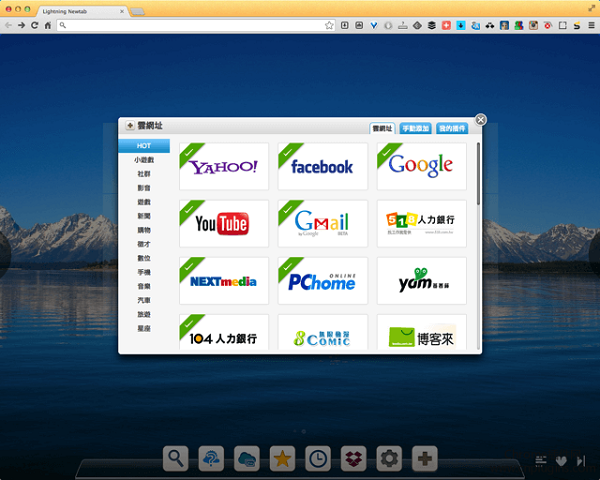The height and width of the screenshot is (480, 600).
Task: Select the 購物 category
Action: pyautogui.click(x=144, y=230)
